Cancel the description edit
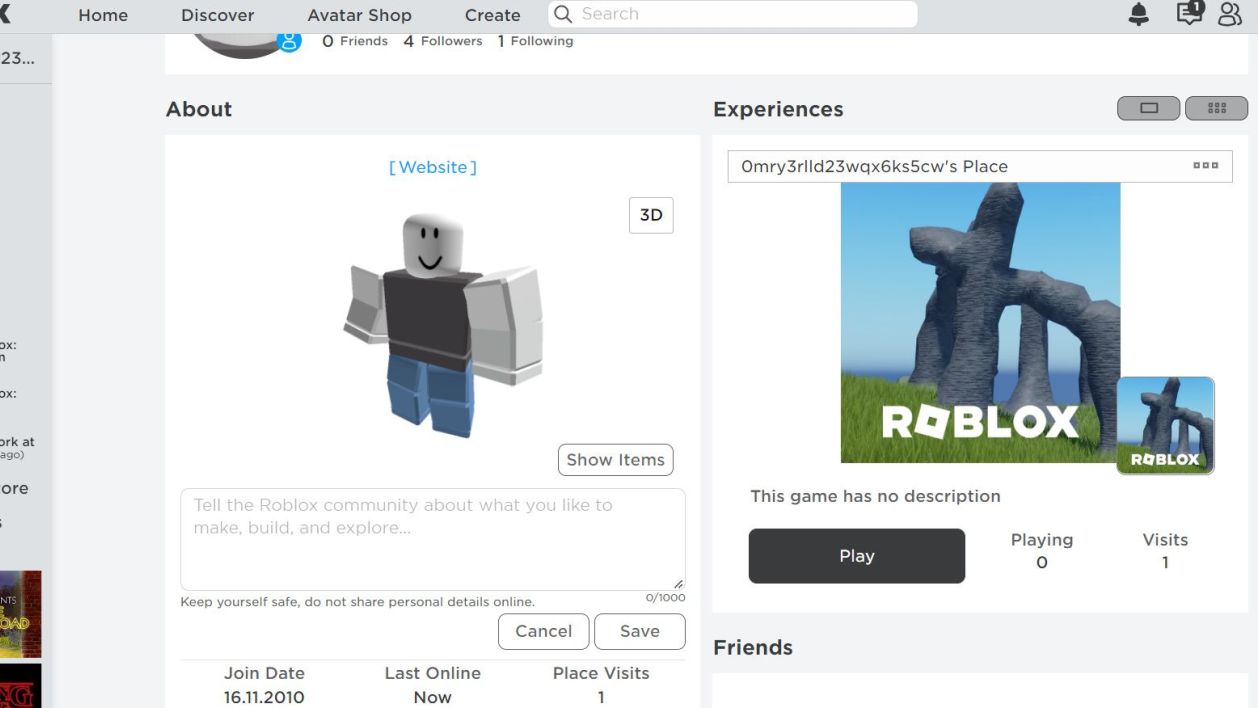The image size is (1258, 708). point(544,631)
